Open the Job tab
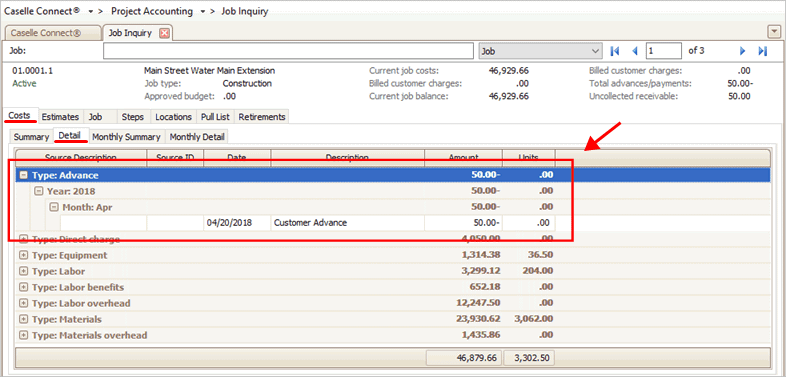 (99, 117)
